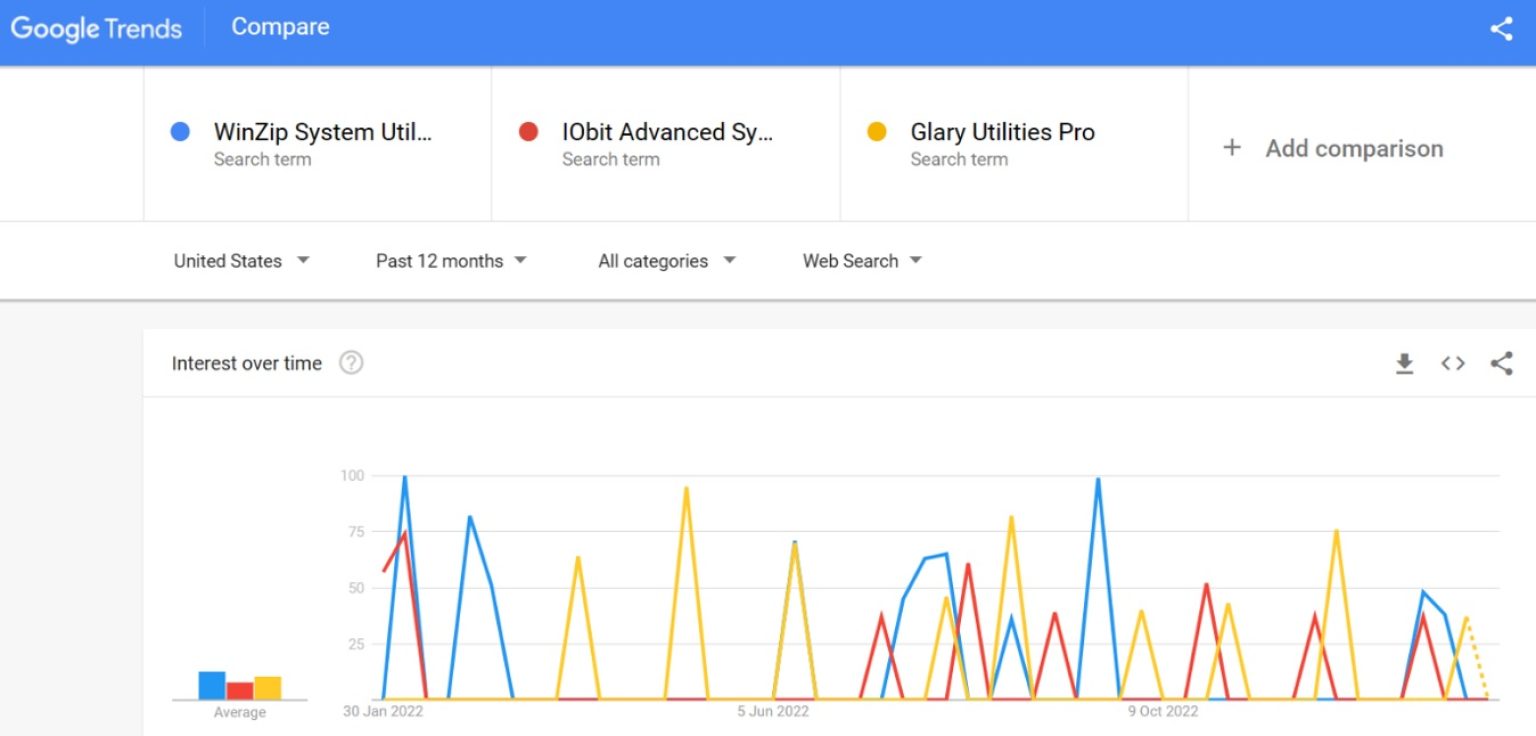Expand the All categories dropdown

click(666, 261)
